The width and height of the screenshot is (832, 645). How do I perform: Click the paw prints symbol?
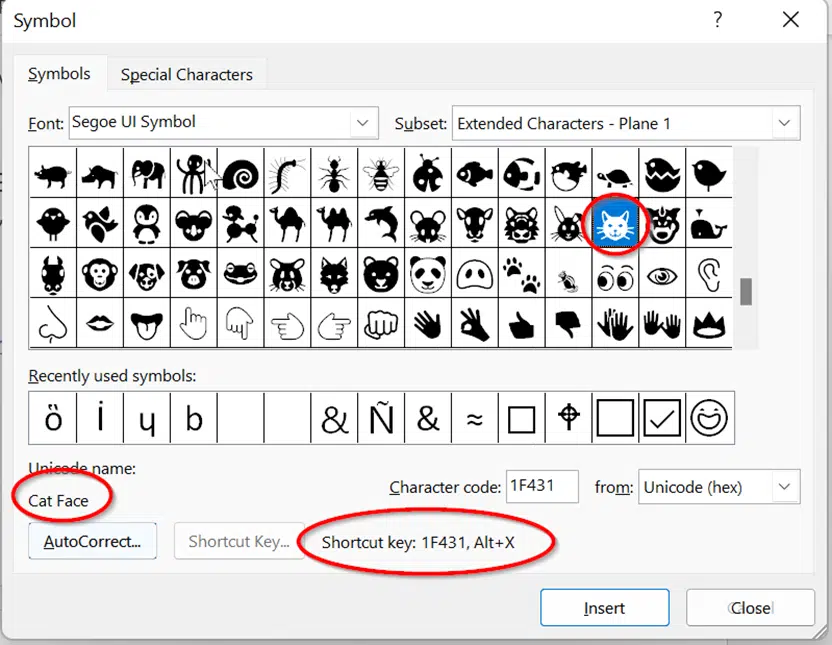point(521,274)
